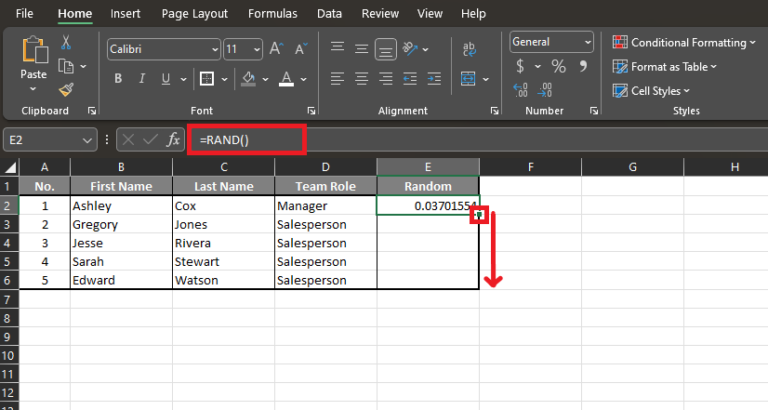Select the Manager cell
This screenshot has height=410, width=768.
[x=326, y=206]
